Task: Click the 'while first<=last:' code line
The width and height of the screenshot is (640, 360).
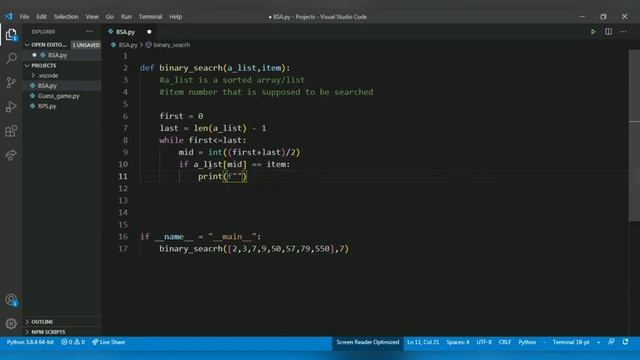Action: [203, 140]
